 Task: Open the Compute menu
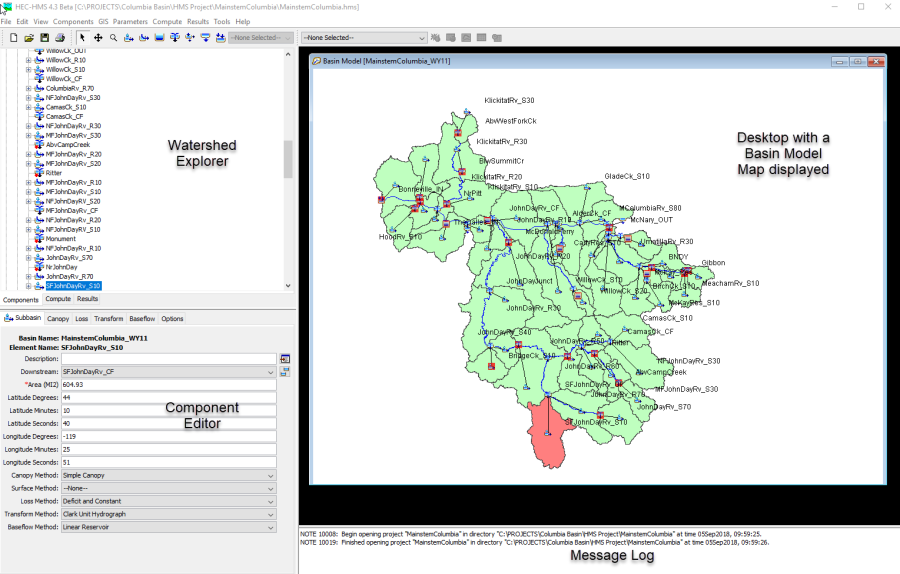(167, 21)
